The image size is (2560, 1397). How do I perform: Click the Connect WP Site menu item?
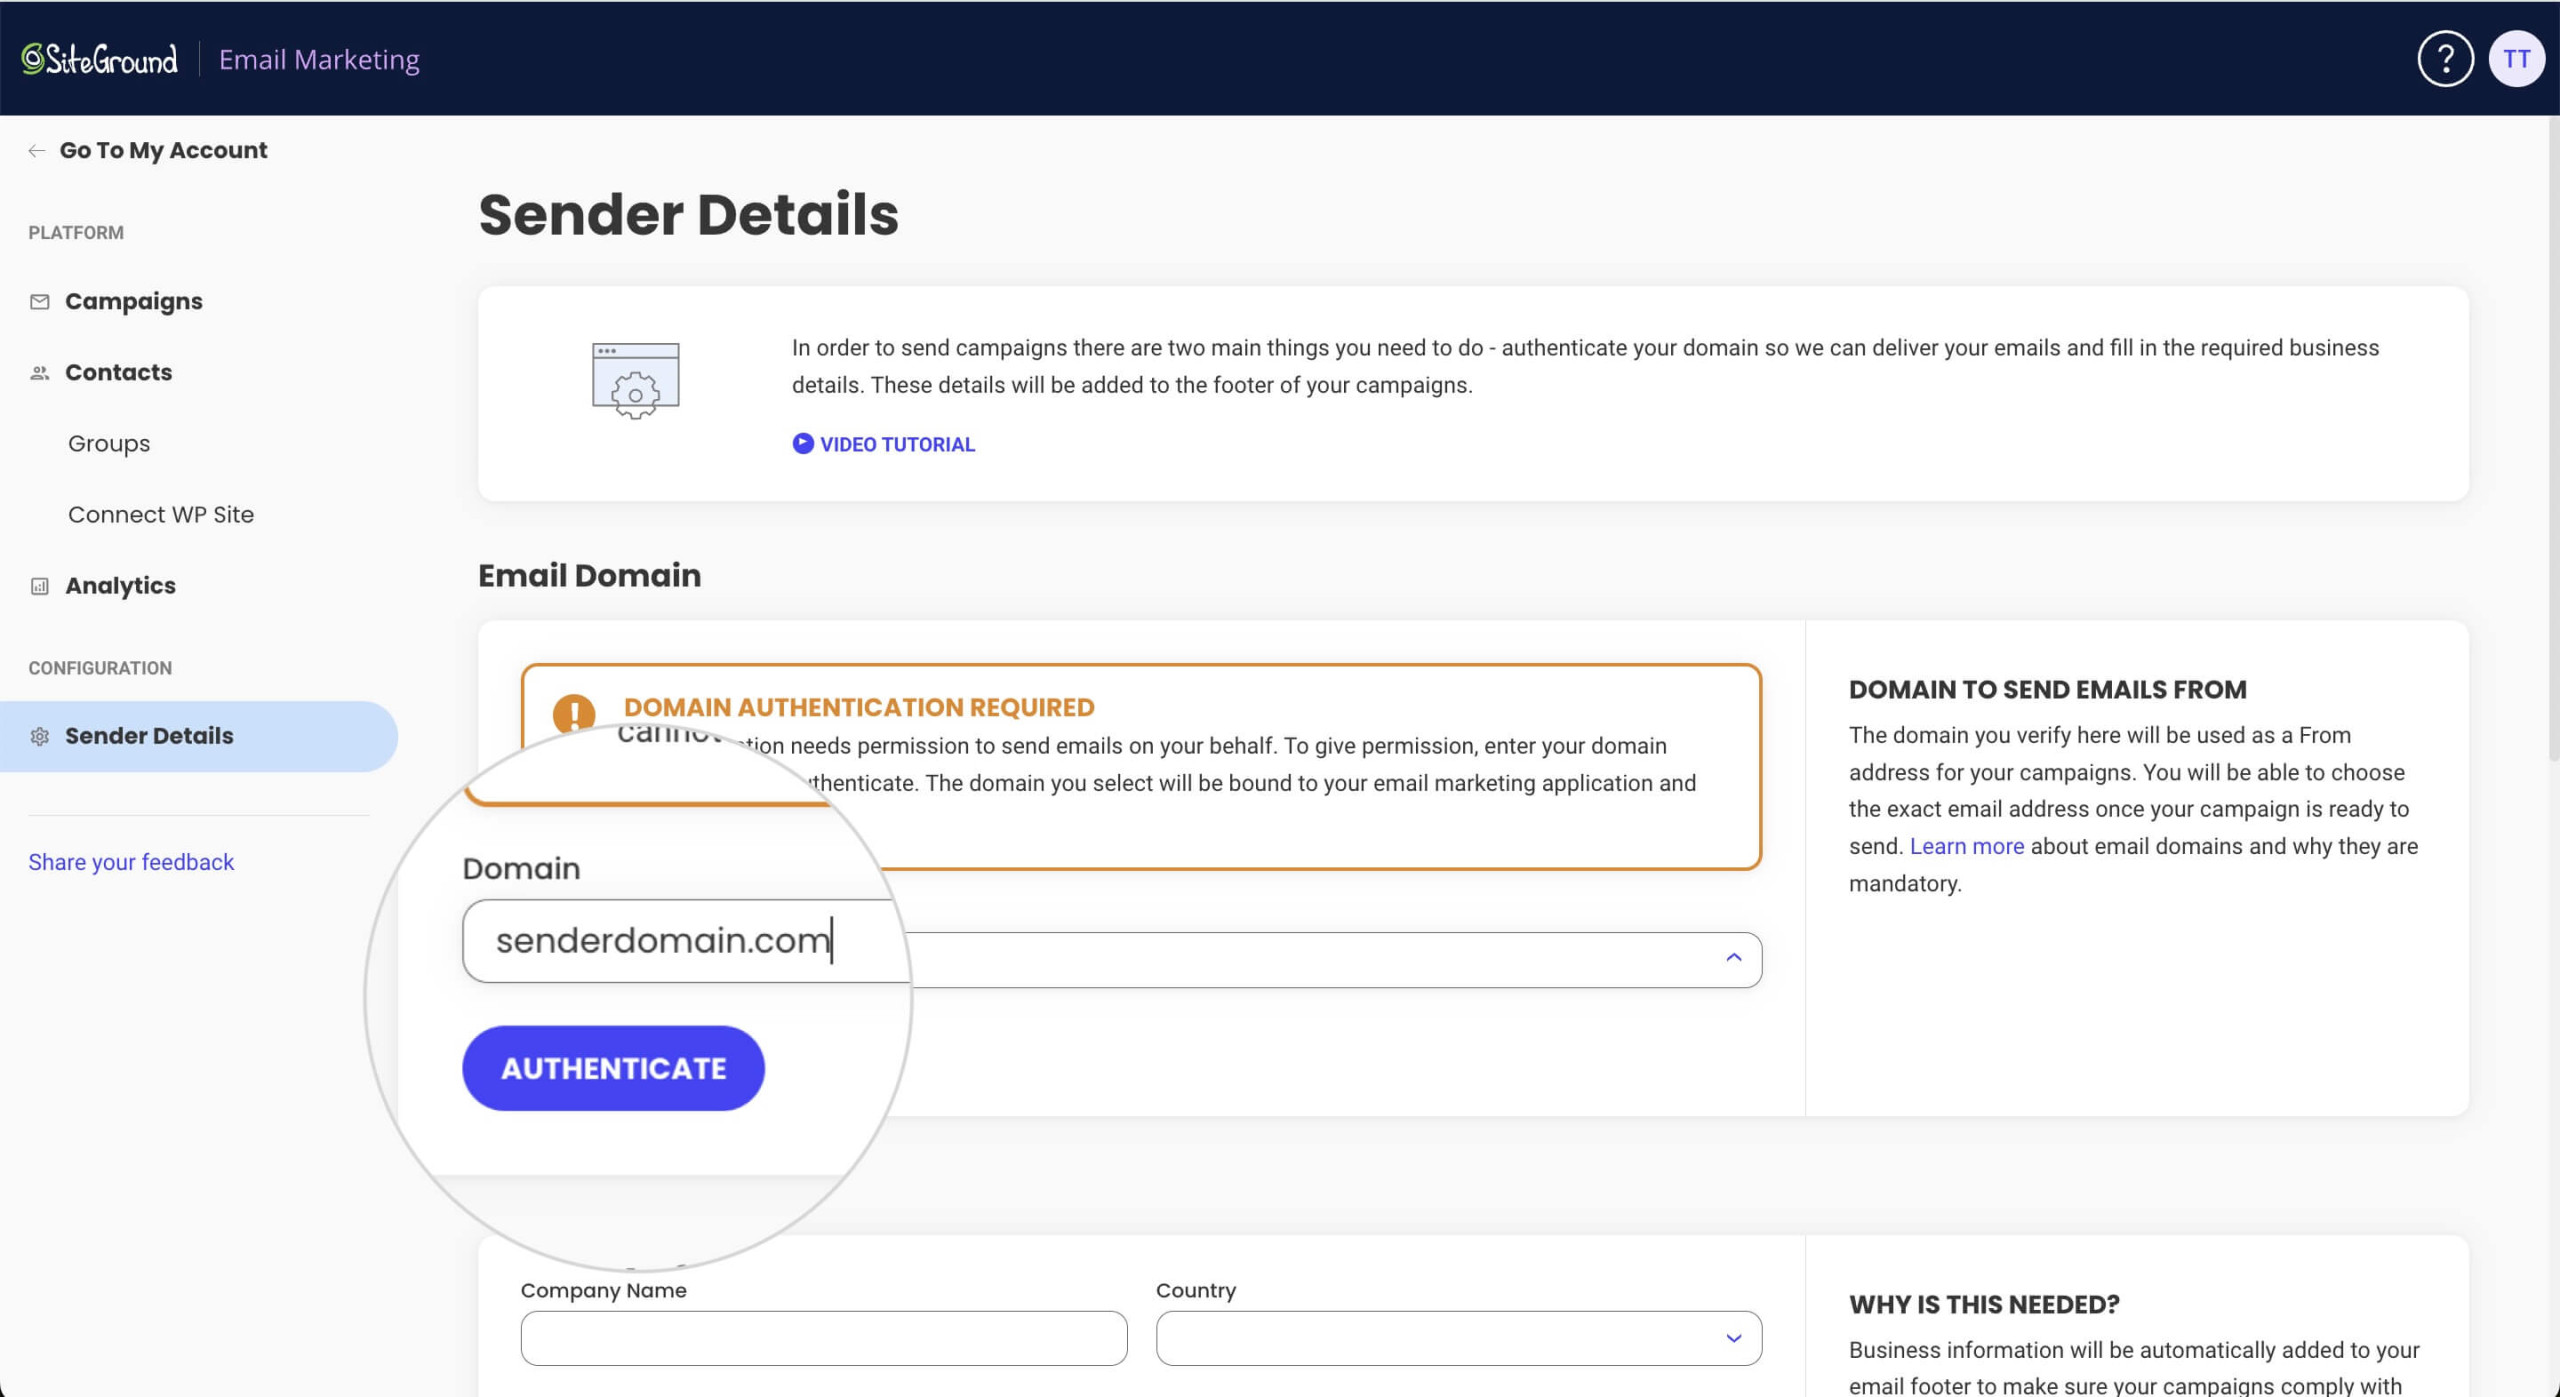pyautogui.click(x=160, y=514)
